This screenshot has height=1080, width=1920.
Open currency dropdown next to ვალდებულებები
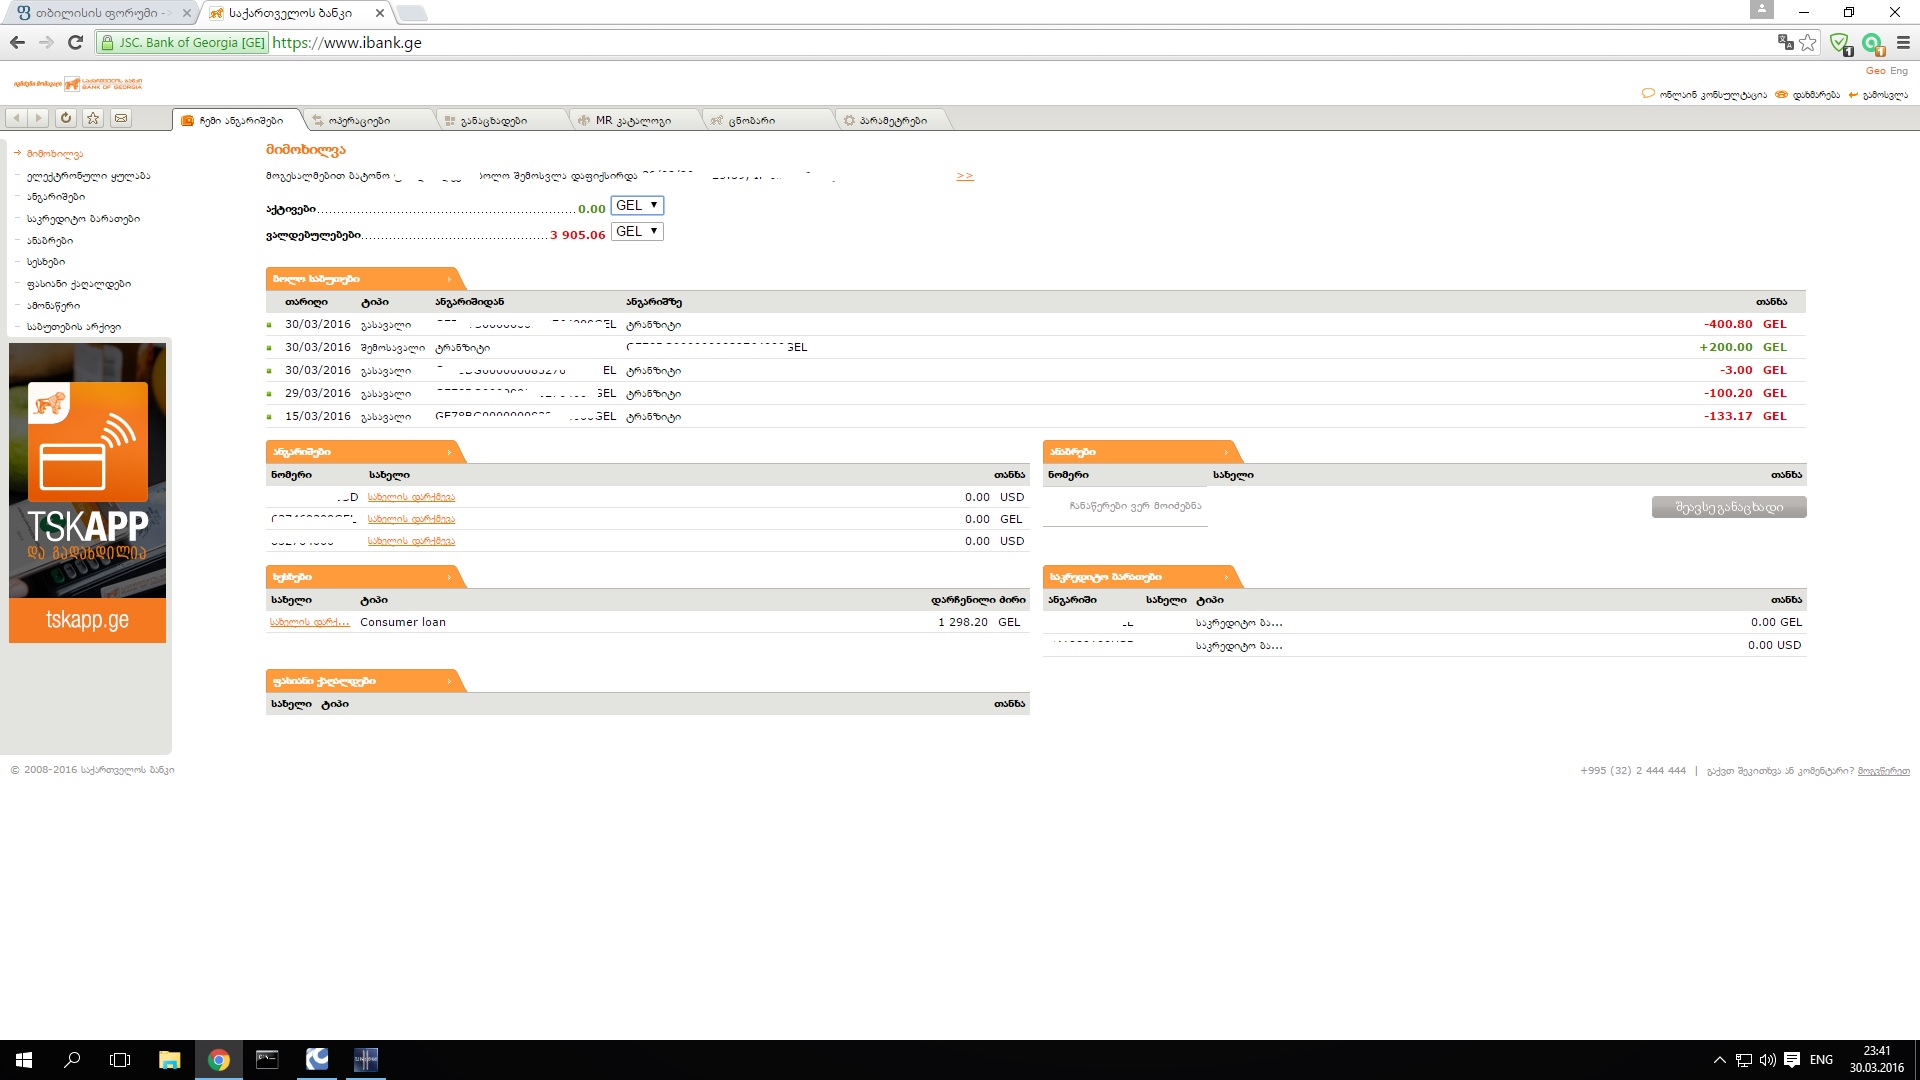click(637, 231)
